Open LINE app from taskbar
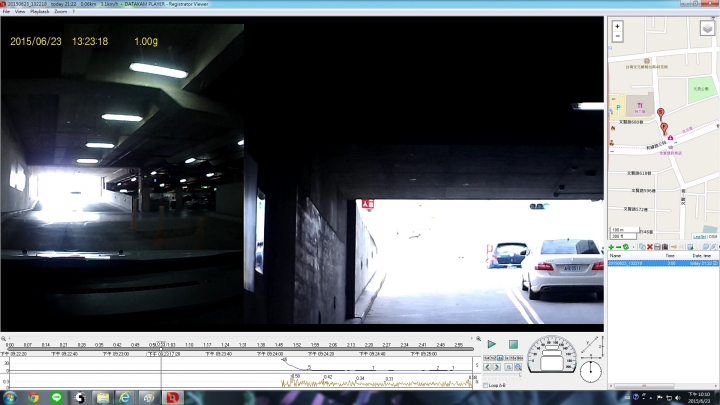Viewport: 720px width, 405px height. 56,398
